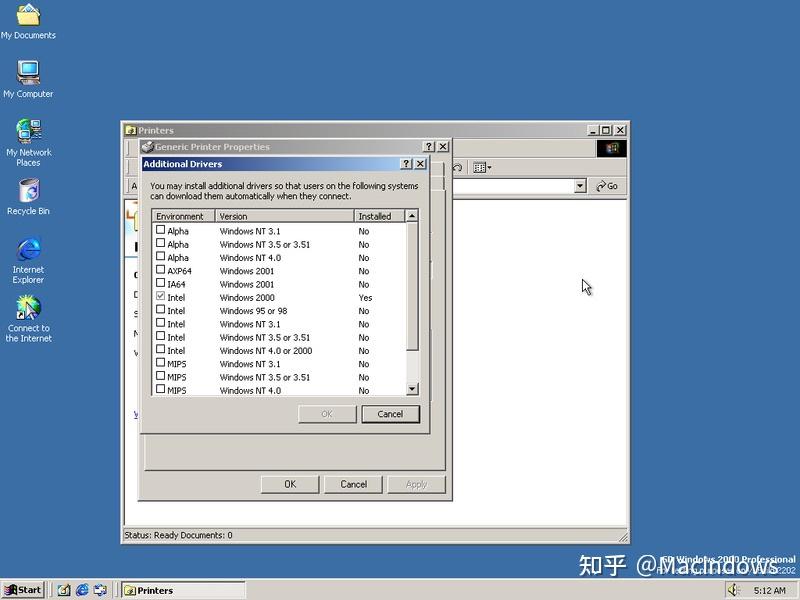Enable the Alpha Windows NT 4.0 driver
The height and width of the screenshot is (600, 800).
pyautogui.click(x=160, y=257)
